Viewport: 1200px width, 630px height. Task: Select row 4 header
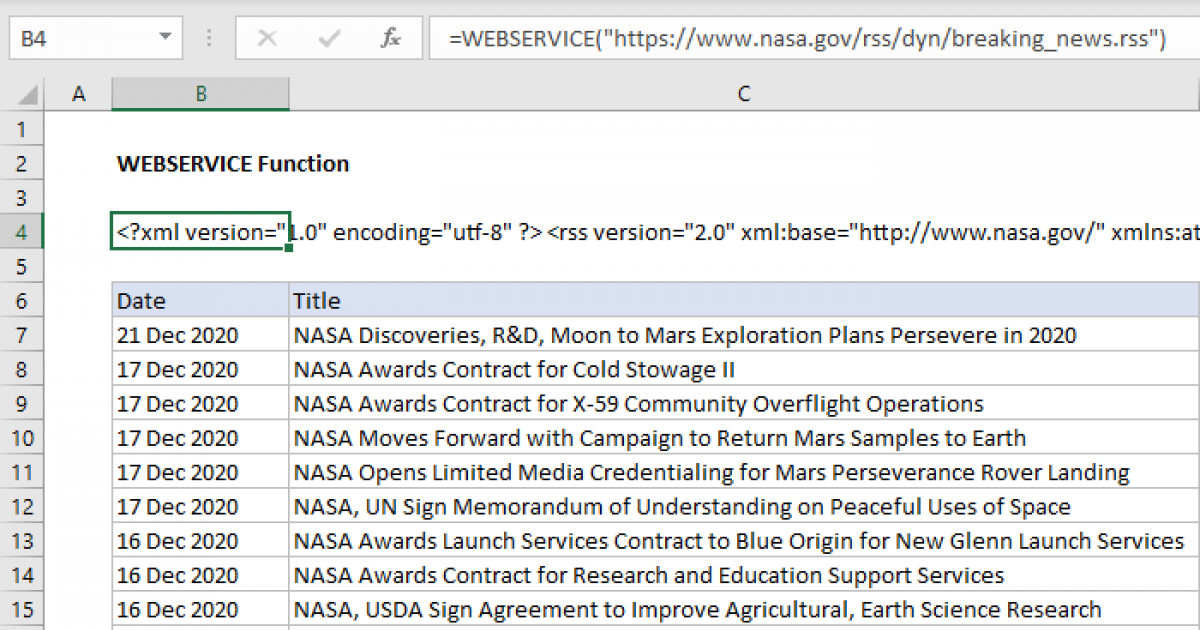pos(23,233)
